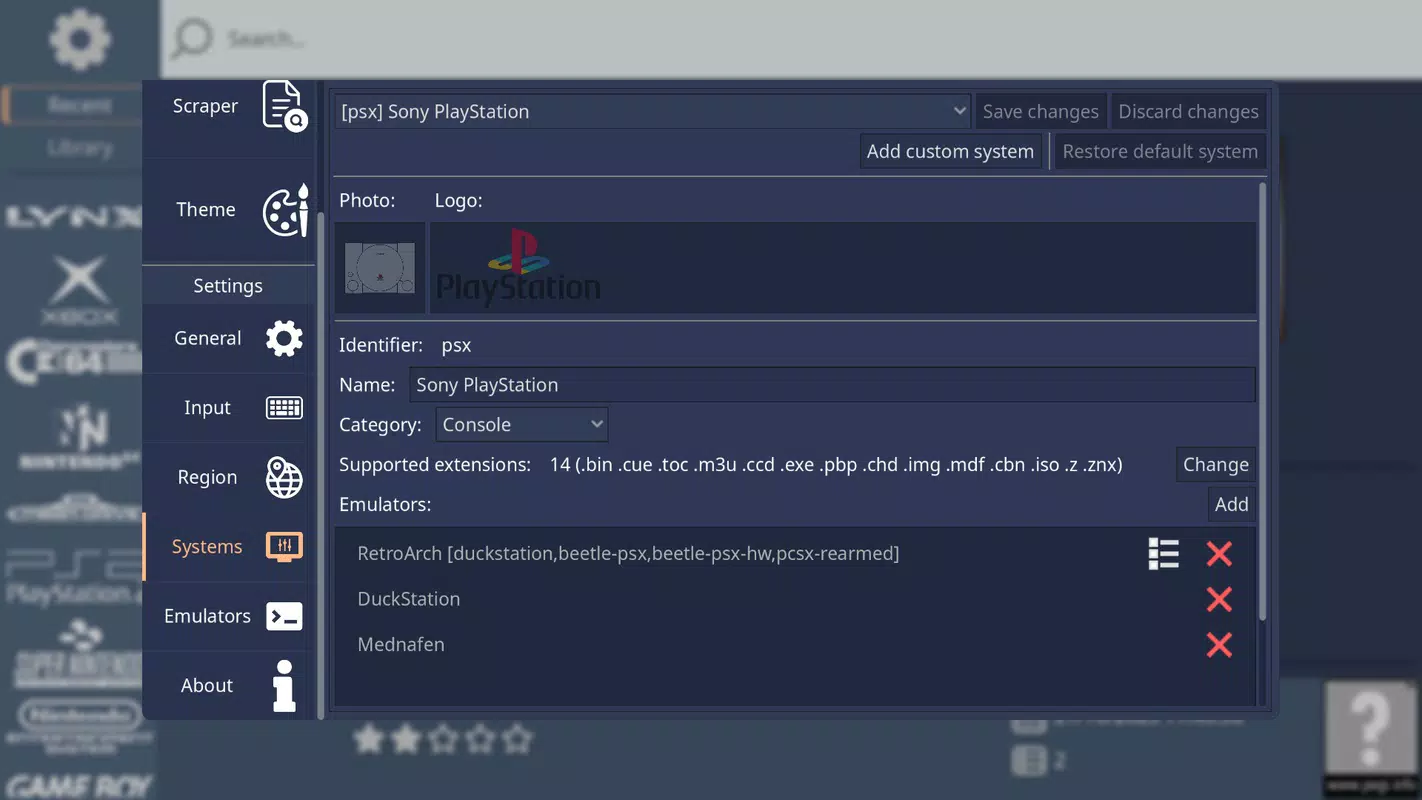Click Discard changes button
1422x800 pixels.
pos(1188,111)
